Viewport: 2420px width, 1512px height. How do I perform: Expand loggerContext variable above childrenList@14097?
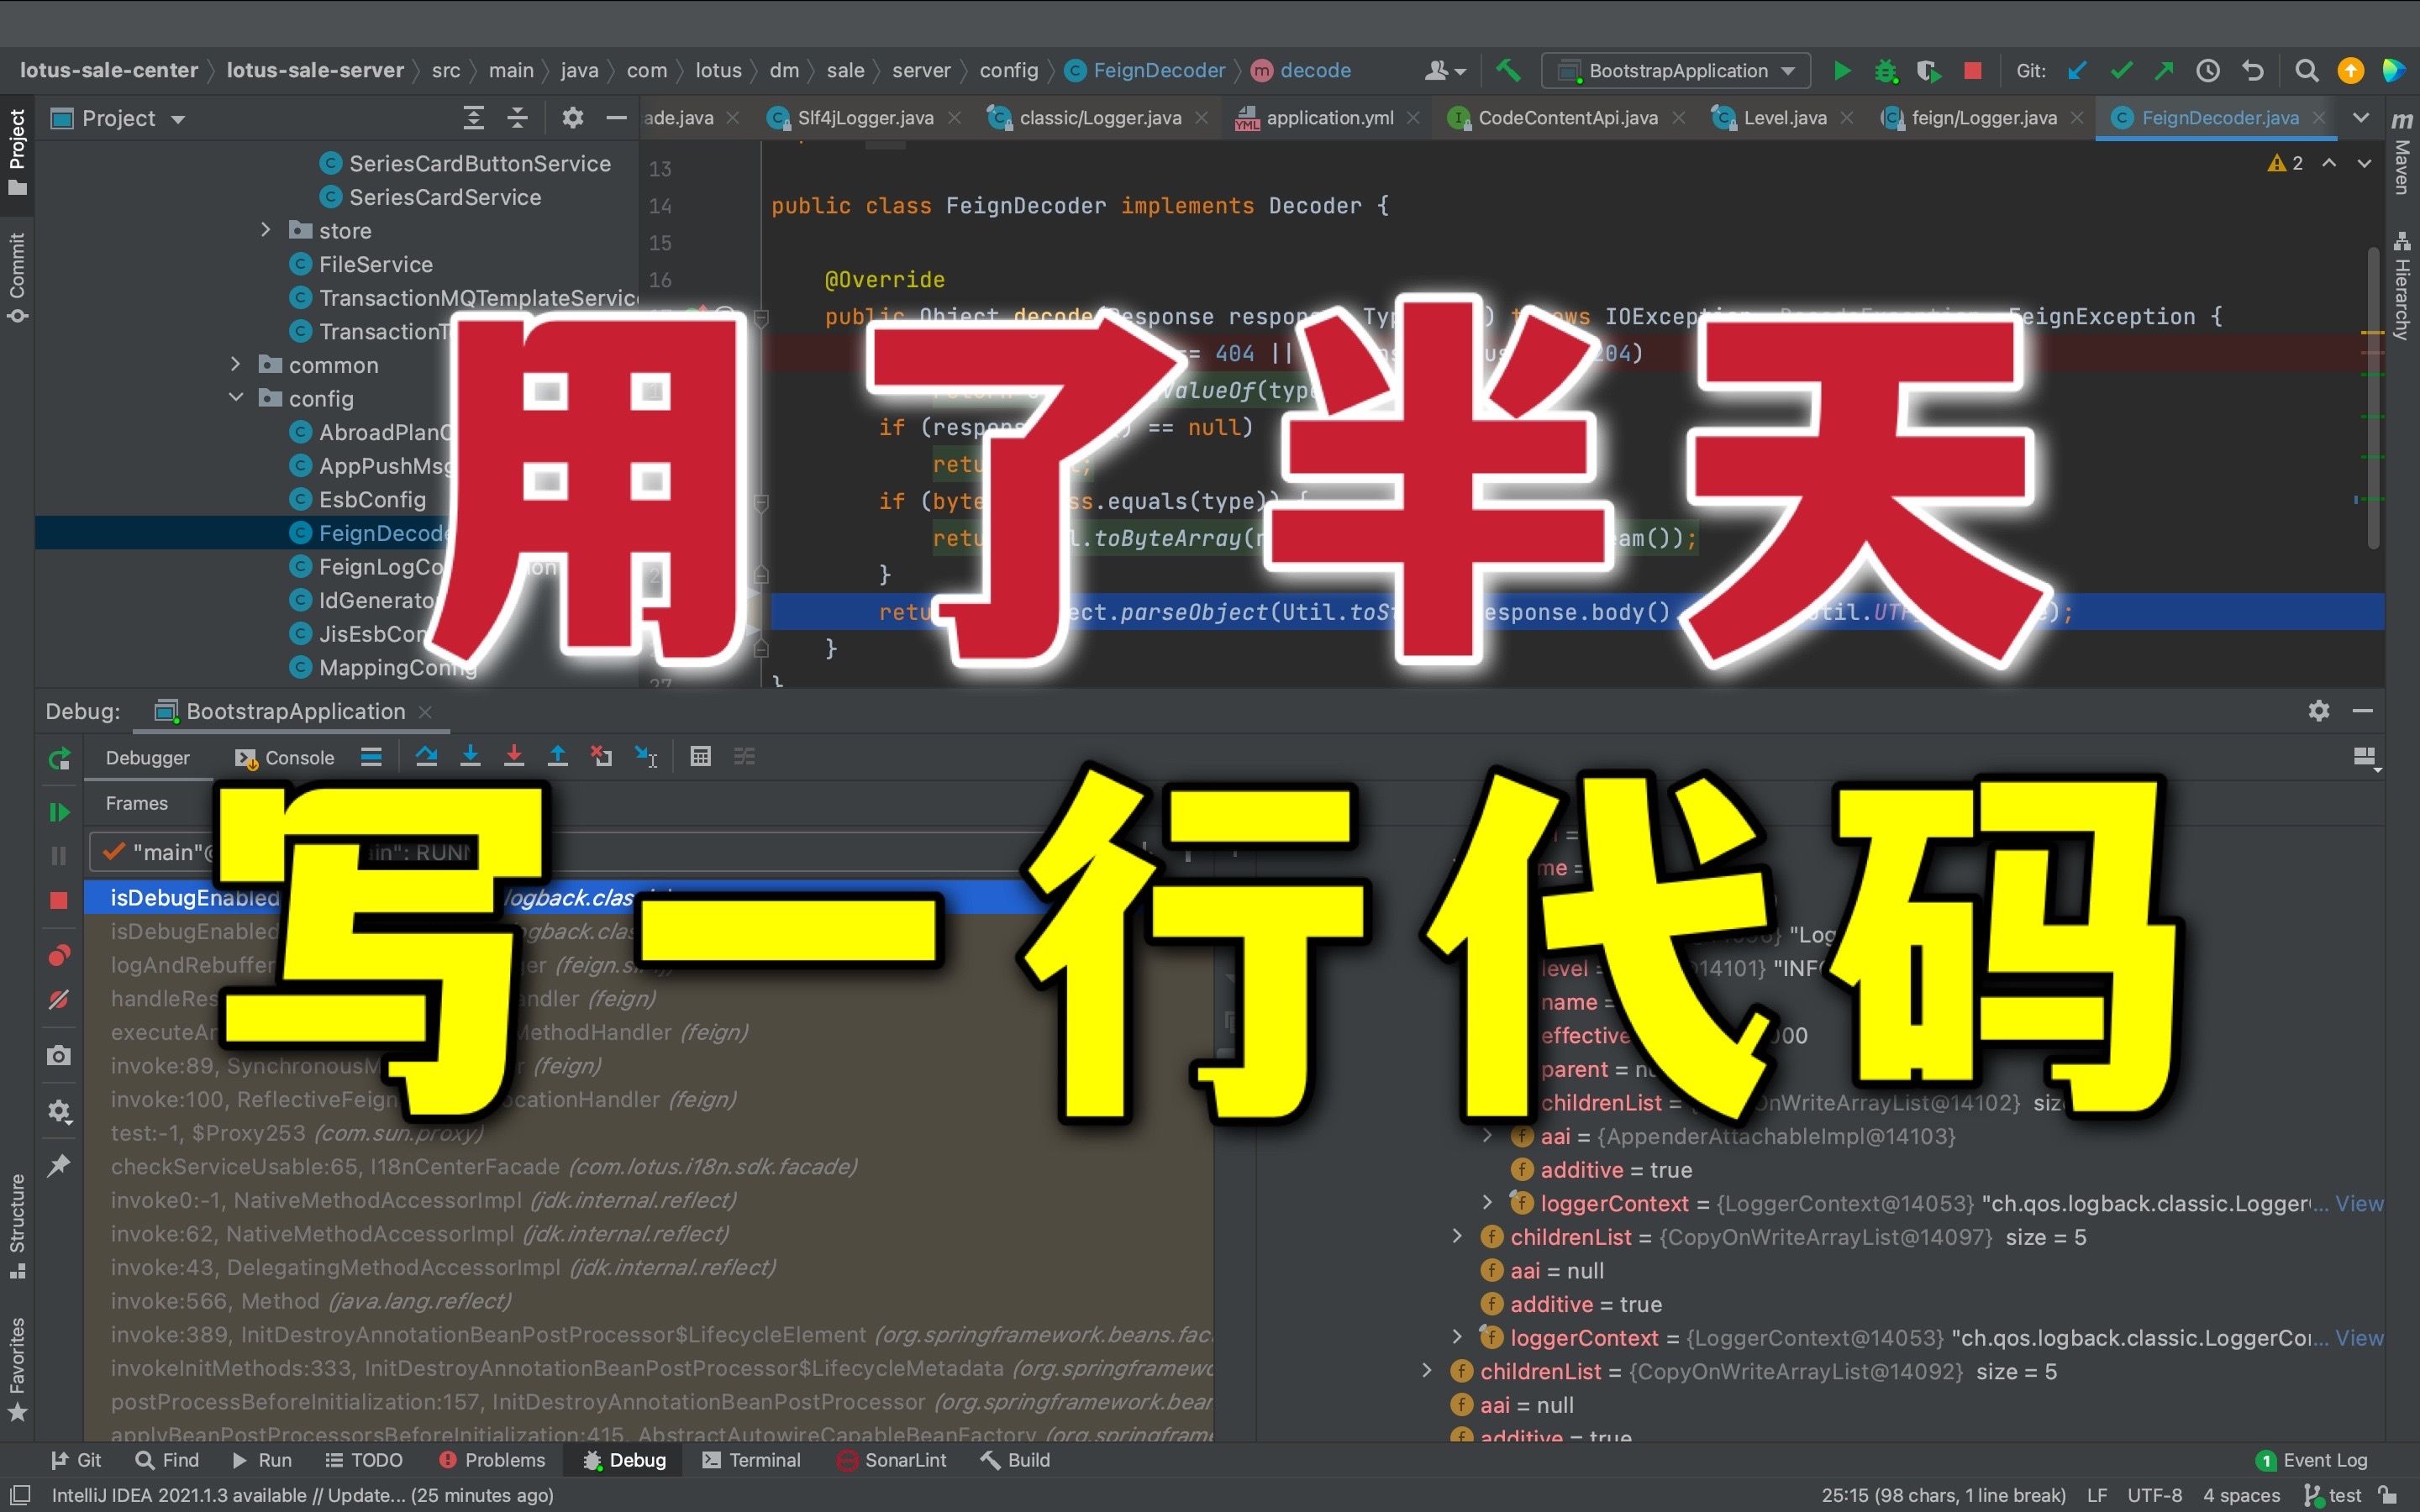(x=1487, y=1203)
